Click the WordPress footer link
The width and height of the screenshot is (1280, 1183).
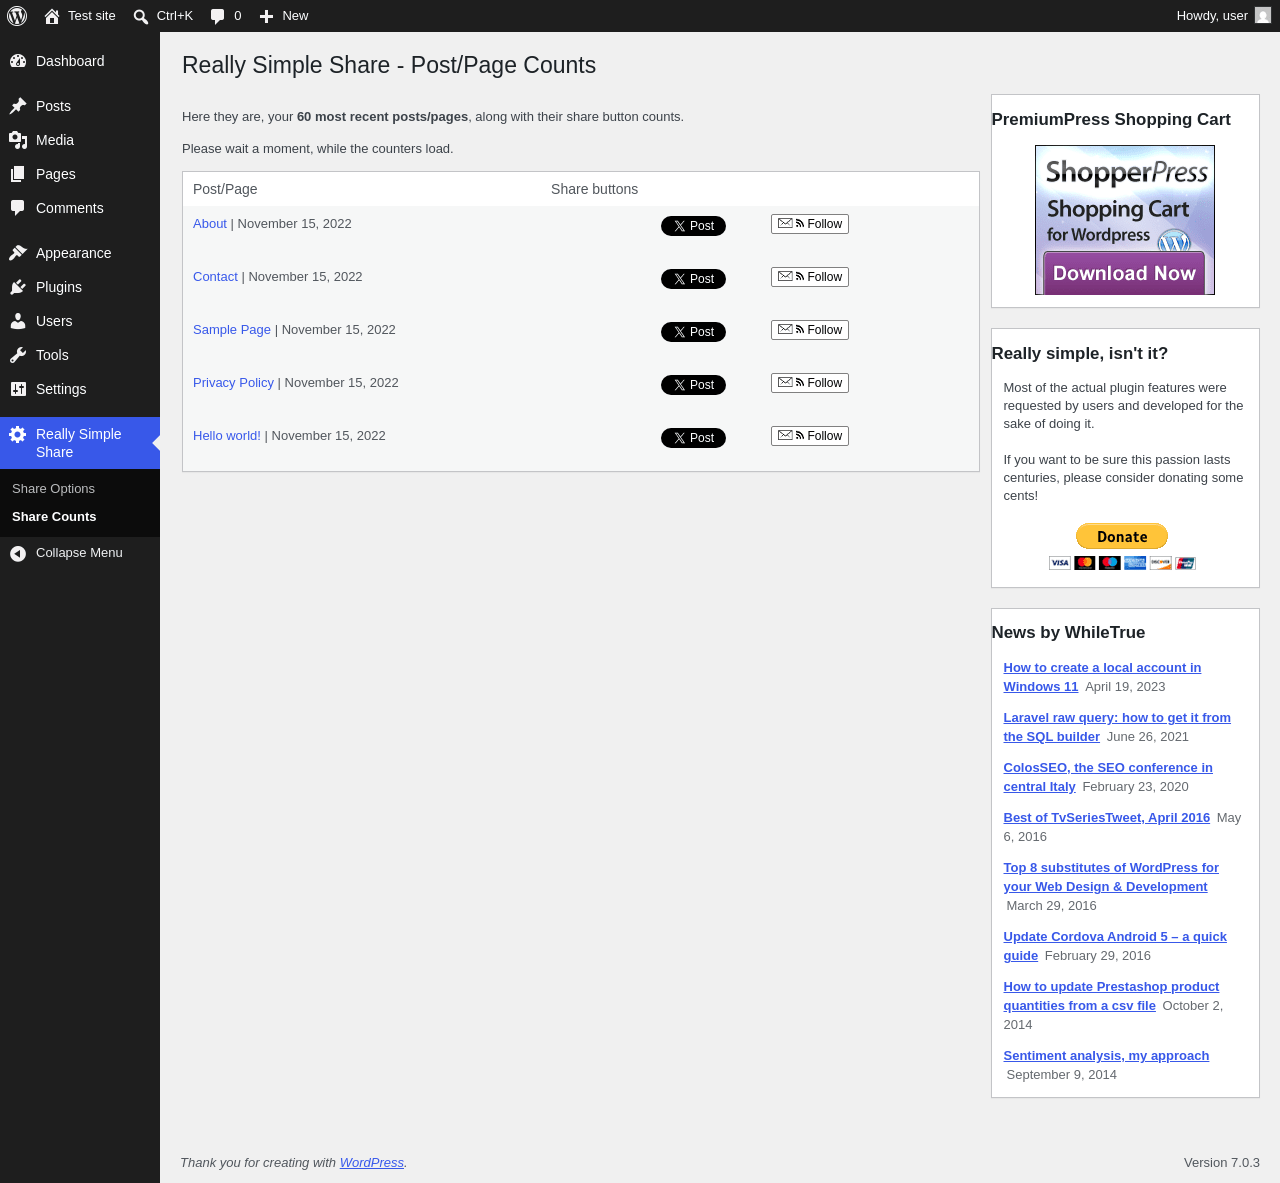click(372, 1163)
